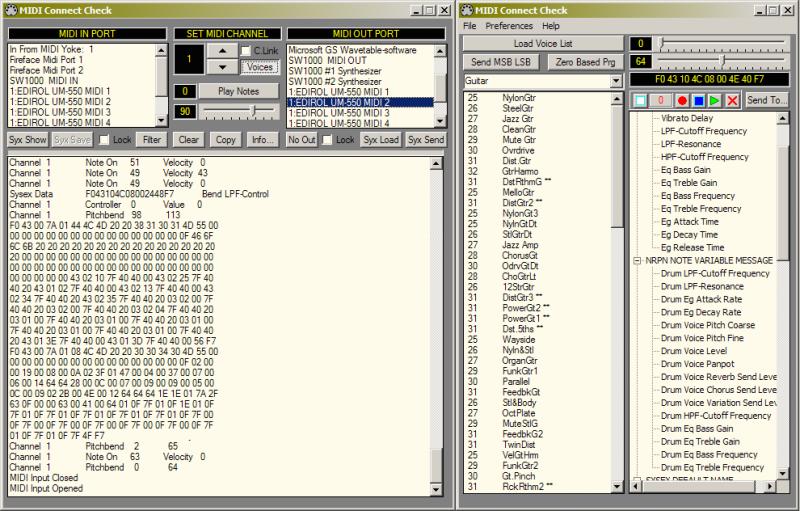Click the No Out button

pos(302,140)
